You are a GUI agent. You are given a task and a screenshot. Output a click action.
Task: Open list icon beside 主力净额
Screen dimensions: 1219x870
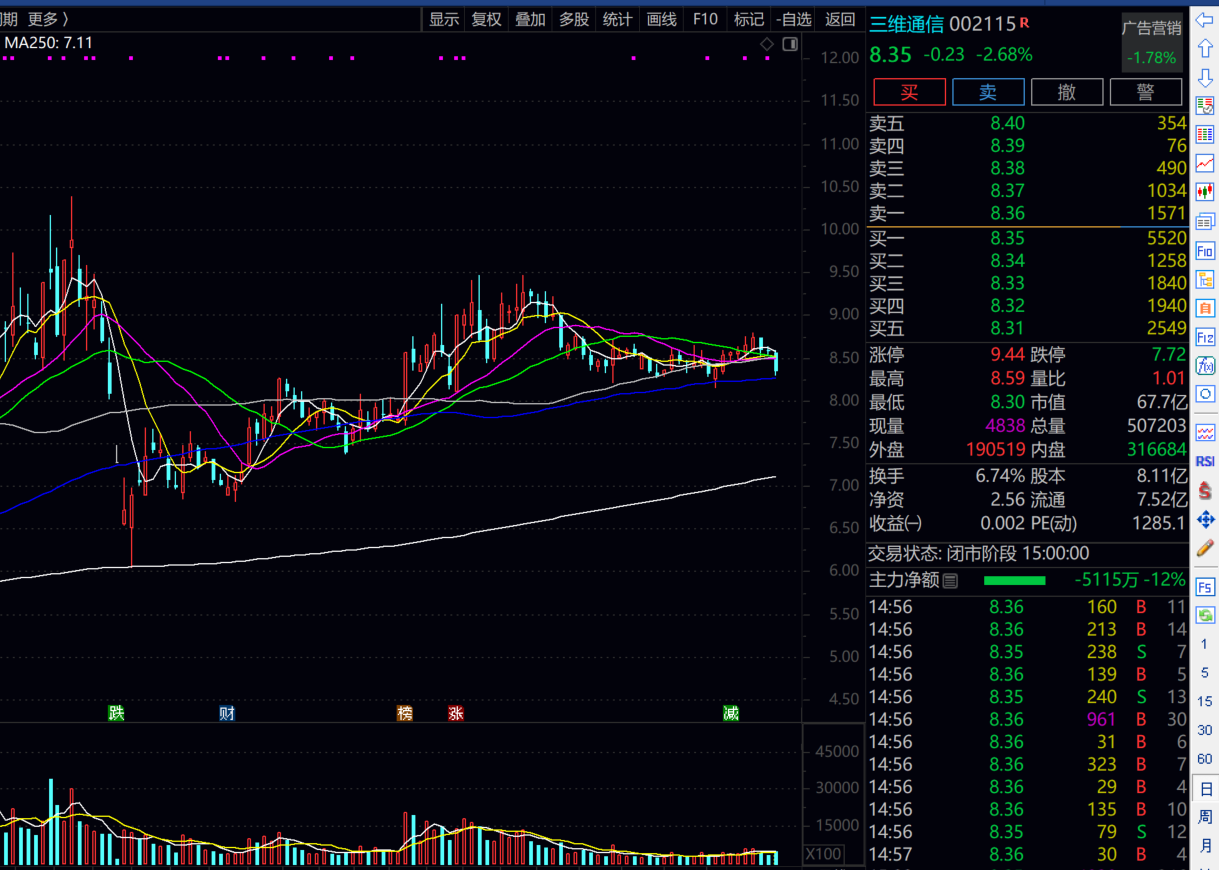[950, 581]
